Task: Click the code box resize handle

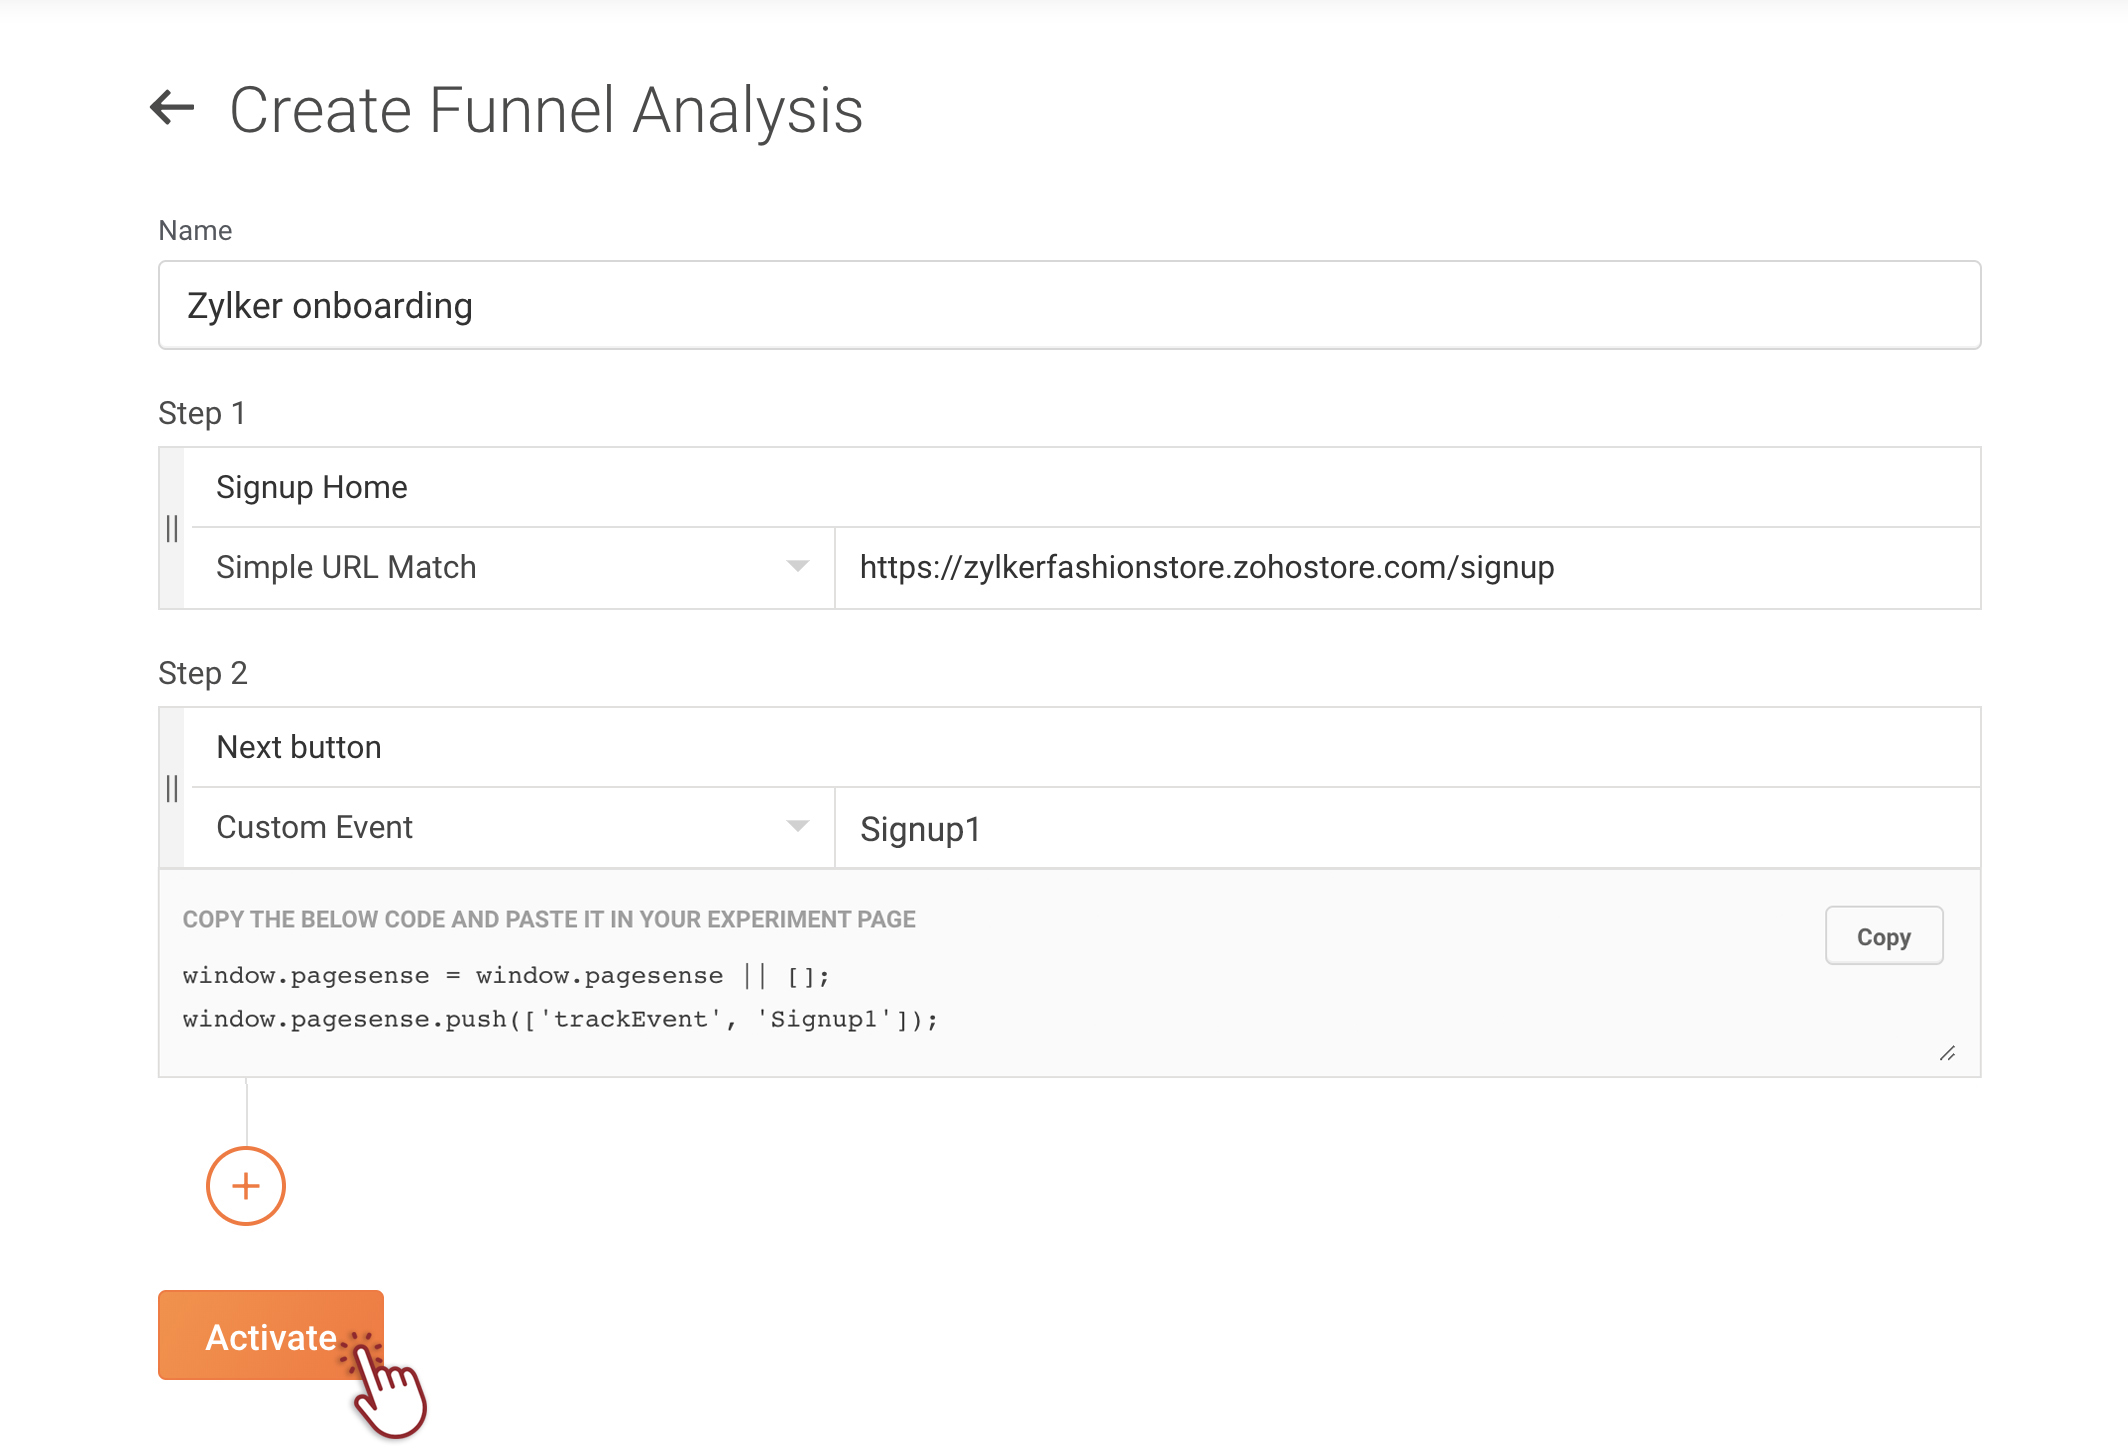Action: coord(1947,1054)
